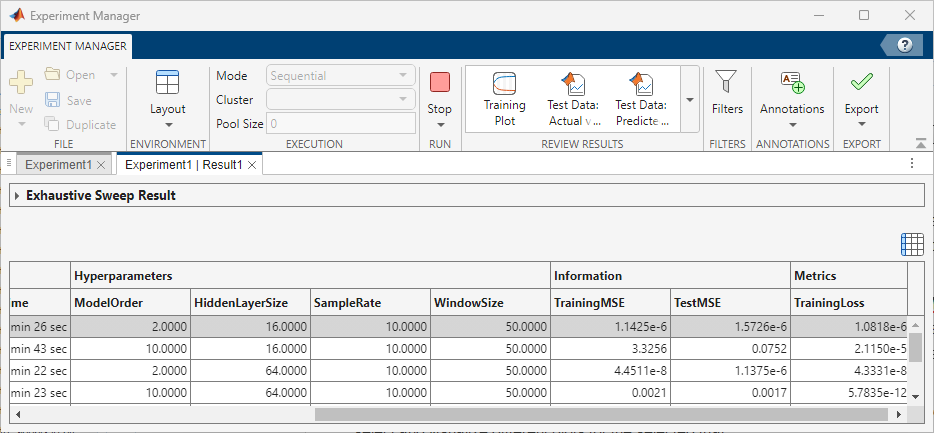Click the Information group header
The image size is (934, 433).
[x=671, y=276]
